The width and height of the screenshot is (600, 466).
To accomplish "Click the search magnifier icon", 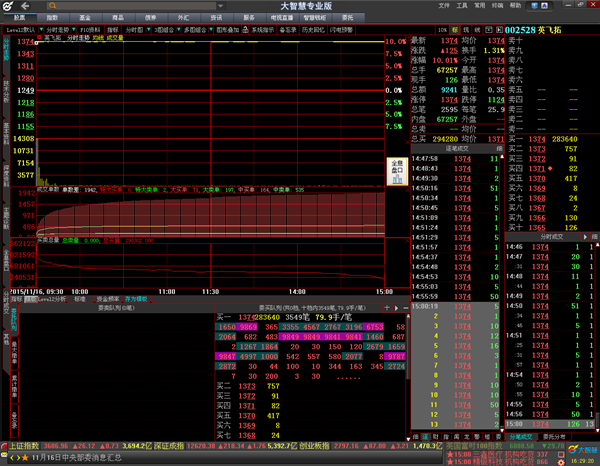I will pos(52,6).
